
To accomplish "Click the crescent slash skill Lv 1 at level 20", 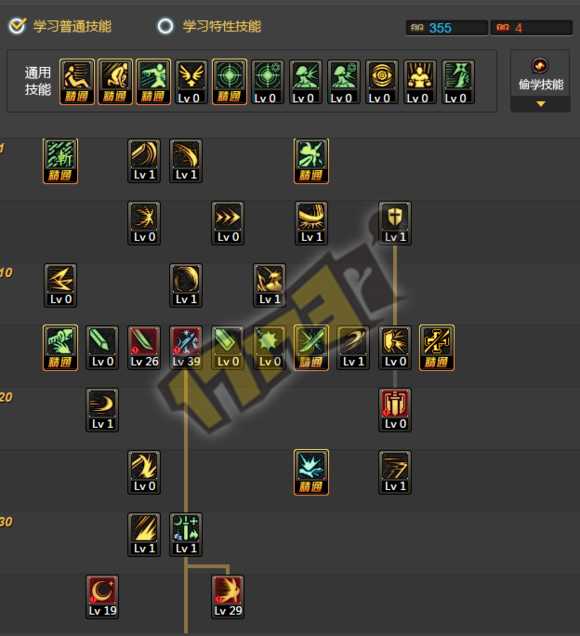I will tap(103, 410).
